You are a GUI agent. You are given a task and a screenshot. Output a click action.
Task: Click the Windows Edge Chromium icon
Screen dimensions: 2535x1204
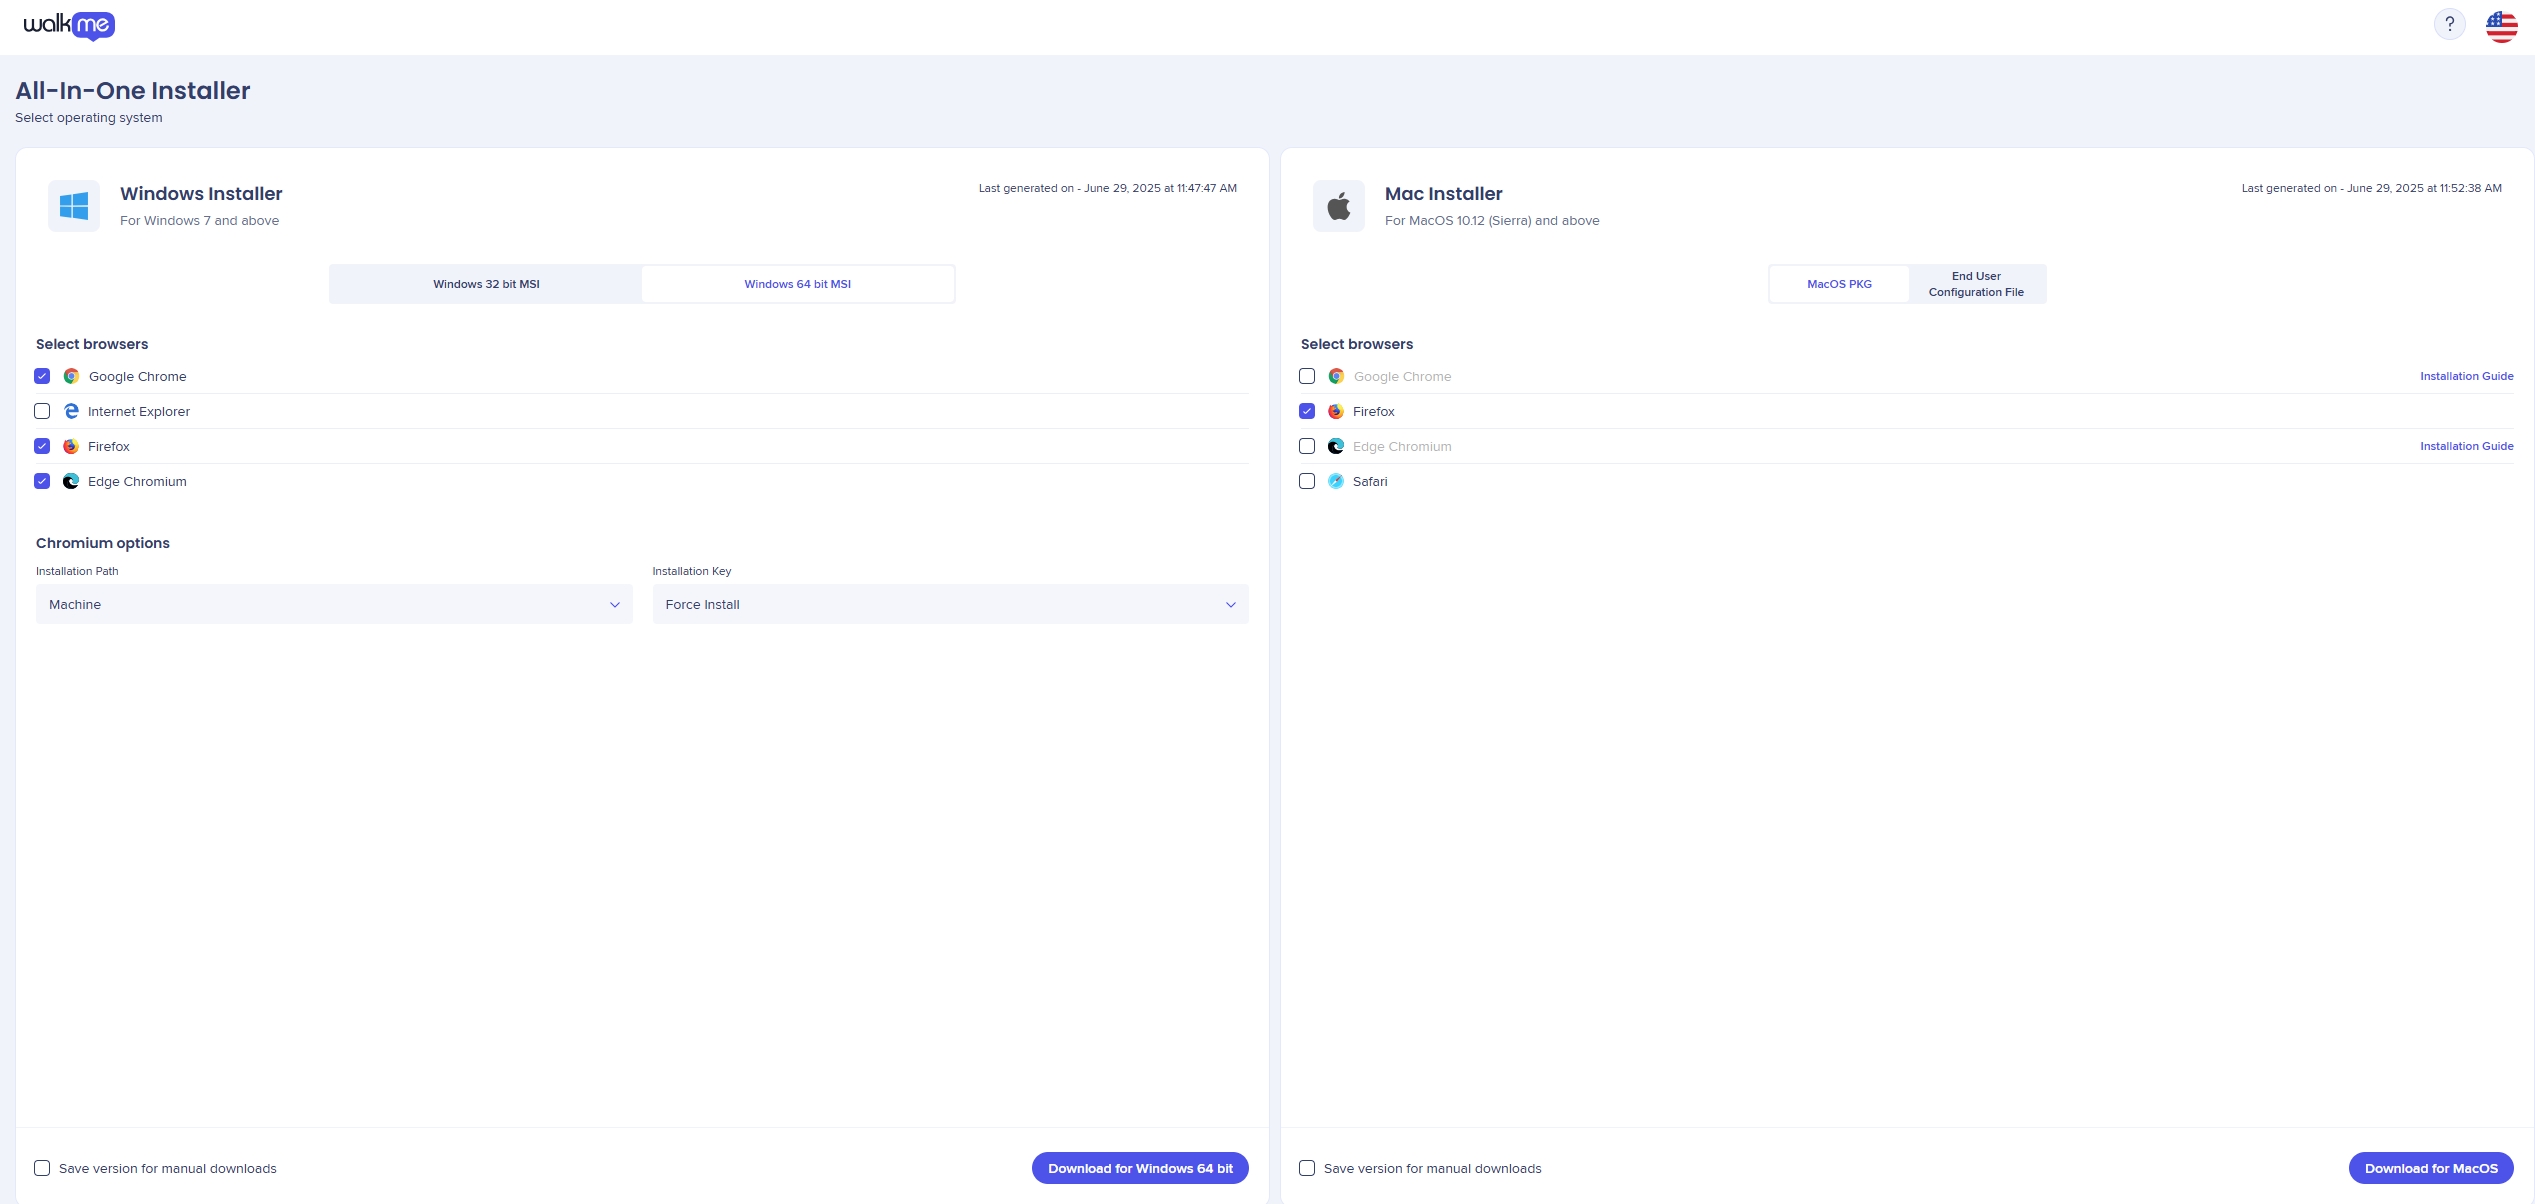[71, 481]
